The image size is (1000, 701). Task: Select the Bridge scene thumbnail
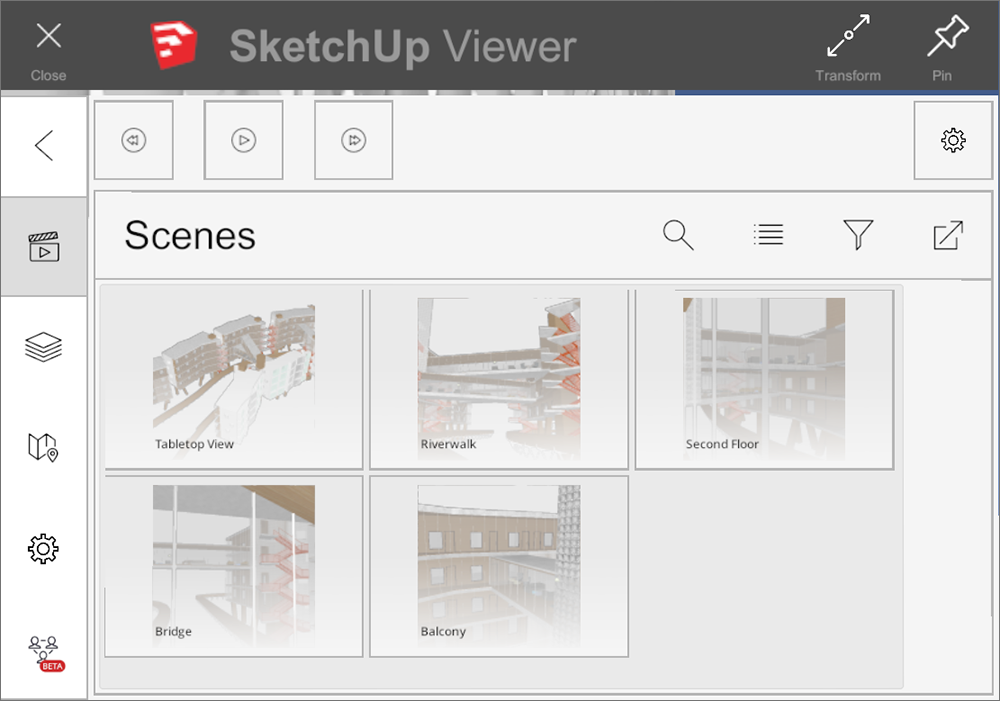coord(233,566)
